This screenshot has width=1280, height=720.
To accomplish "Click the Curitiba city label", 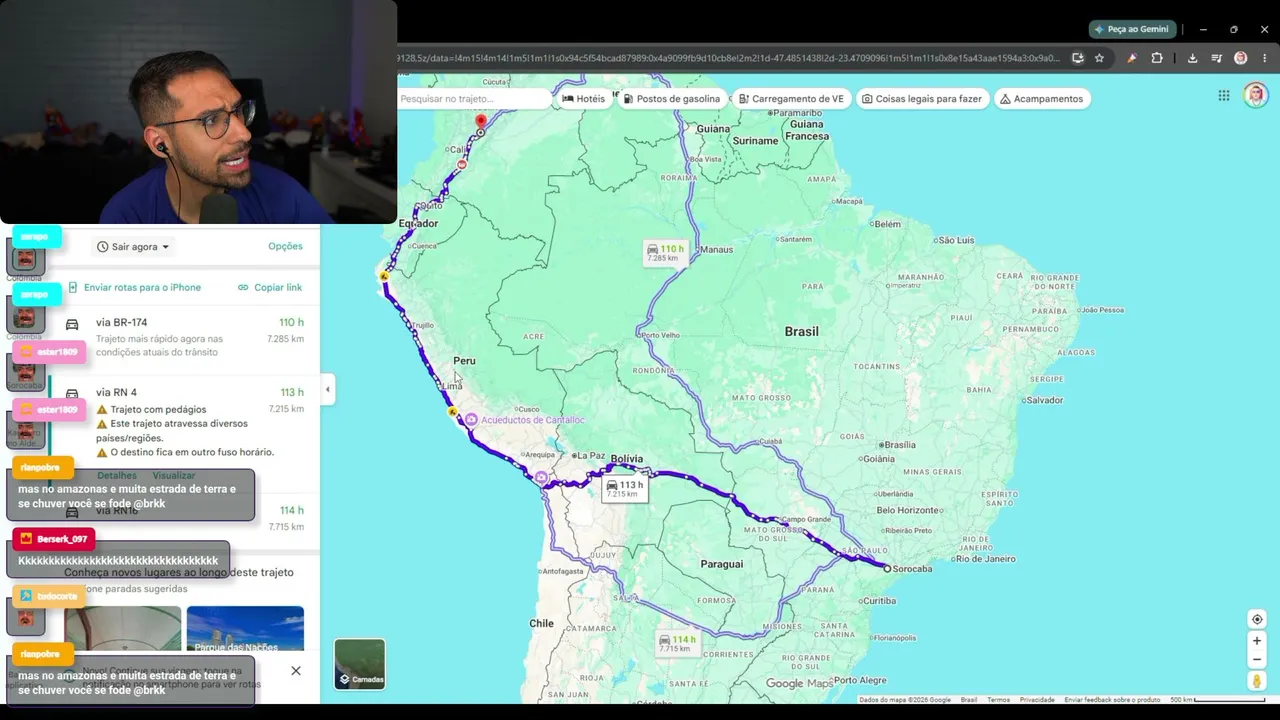I will coord(879,601).
